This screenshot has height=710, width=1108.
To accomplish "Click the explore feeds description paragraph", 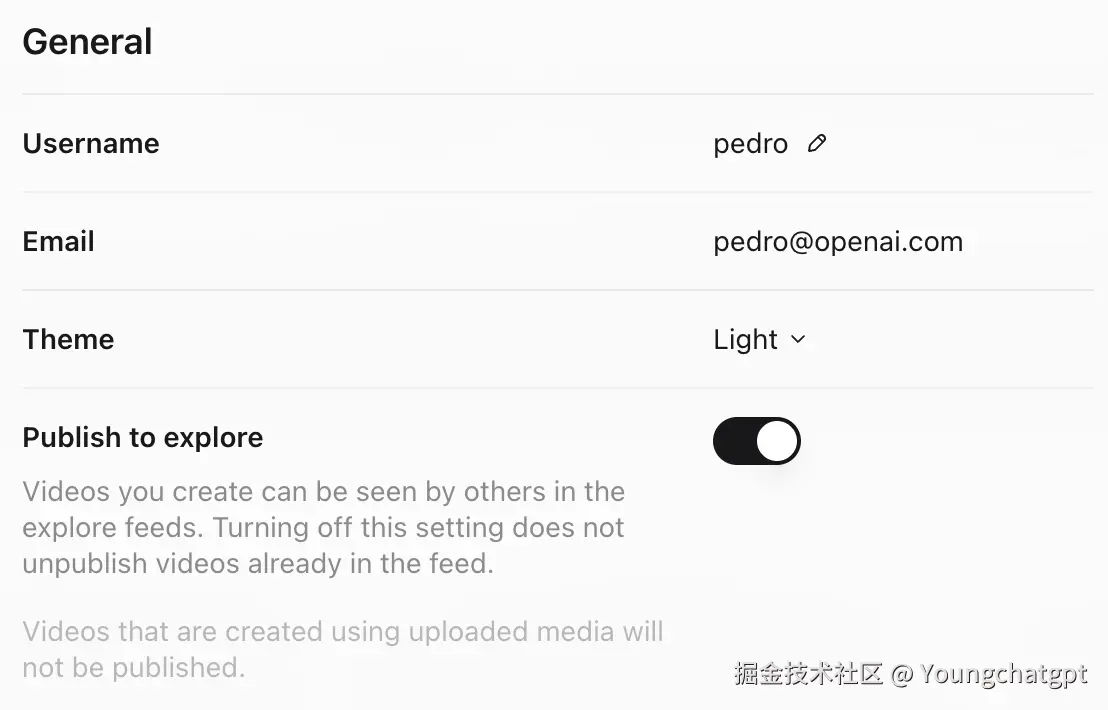I will (323, 527).
